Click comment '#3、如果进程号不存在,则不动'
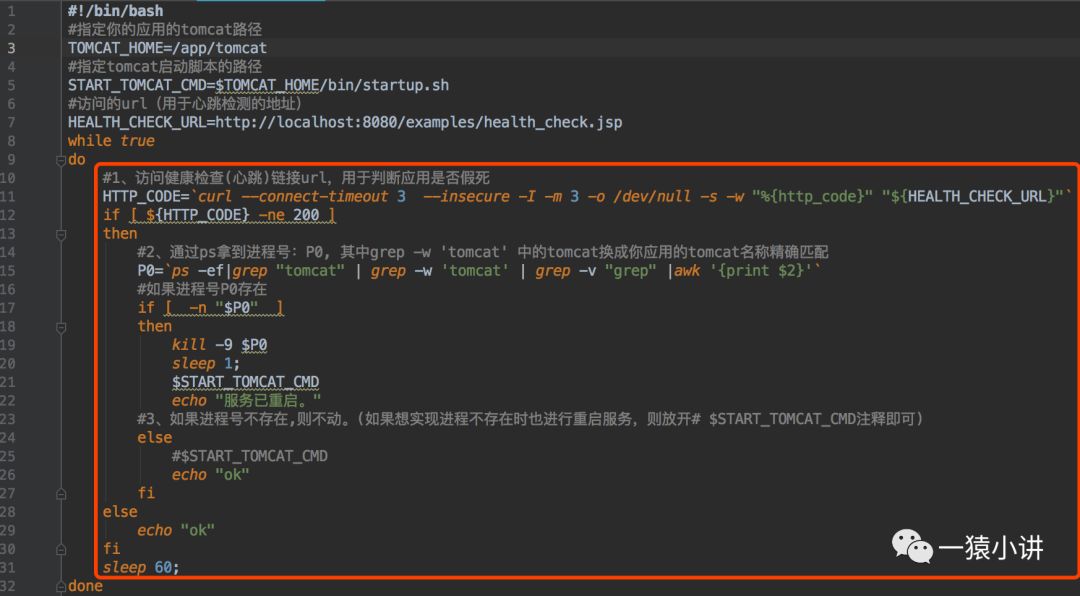 point(530,420)
